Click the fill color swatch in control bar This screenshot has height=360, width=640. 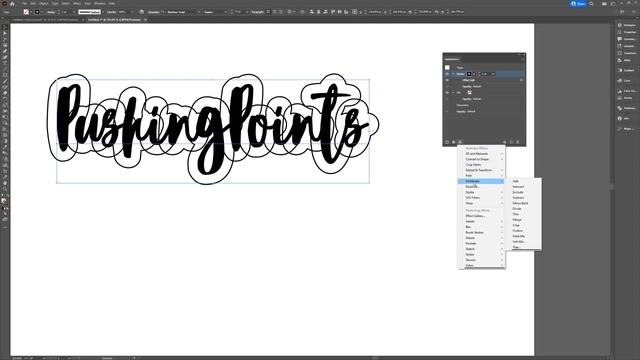point(26,12)
